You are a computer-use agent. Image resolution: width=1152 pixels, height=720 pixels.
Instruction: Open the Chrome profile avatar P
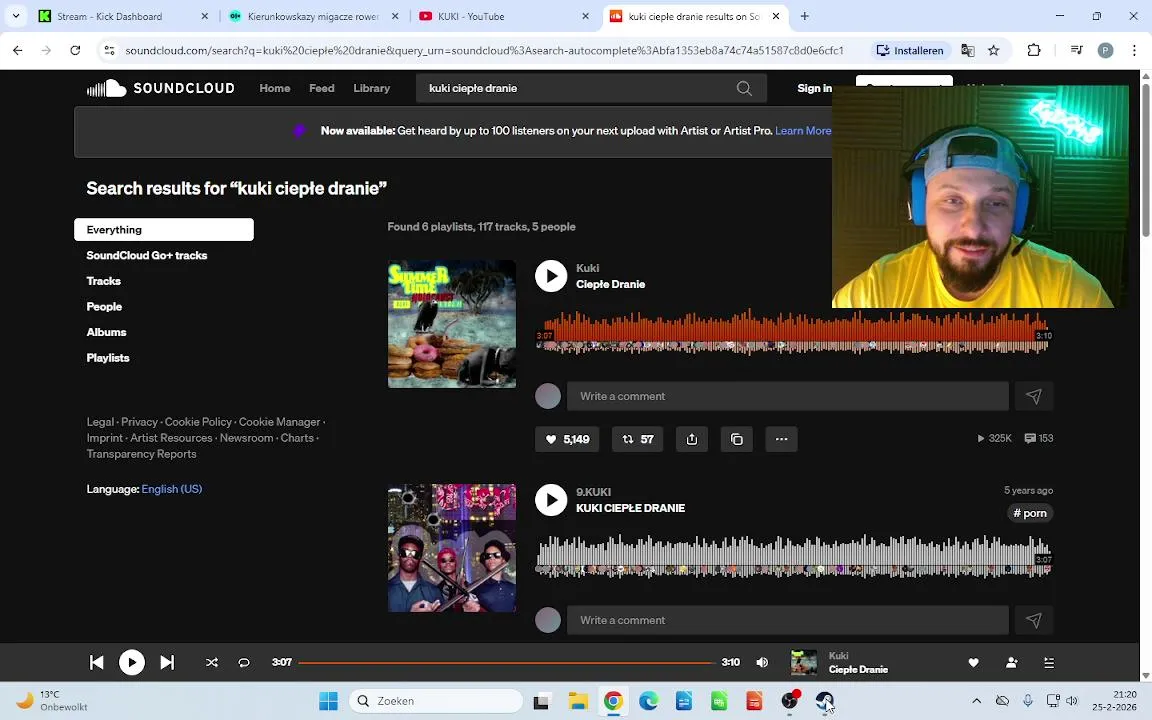pos(1105,51)
